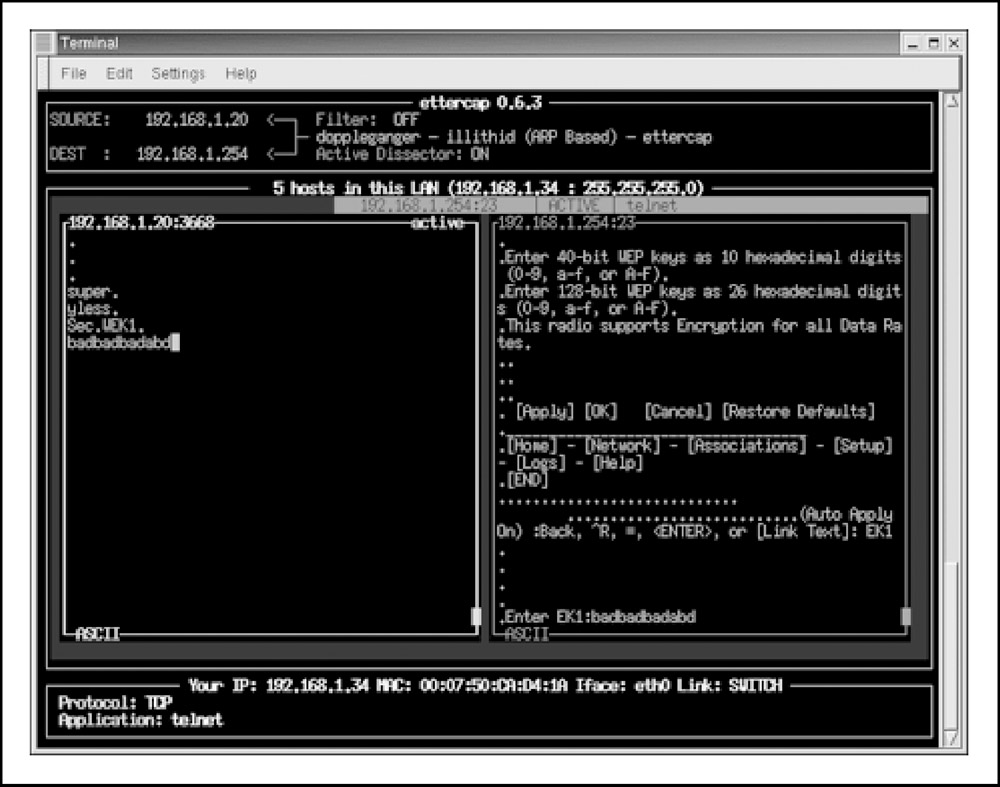Click the ACTIVE status in the highlighted row
Screen dimensions: 1000x787
[x=574, y=205]
